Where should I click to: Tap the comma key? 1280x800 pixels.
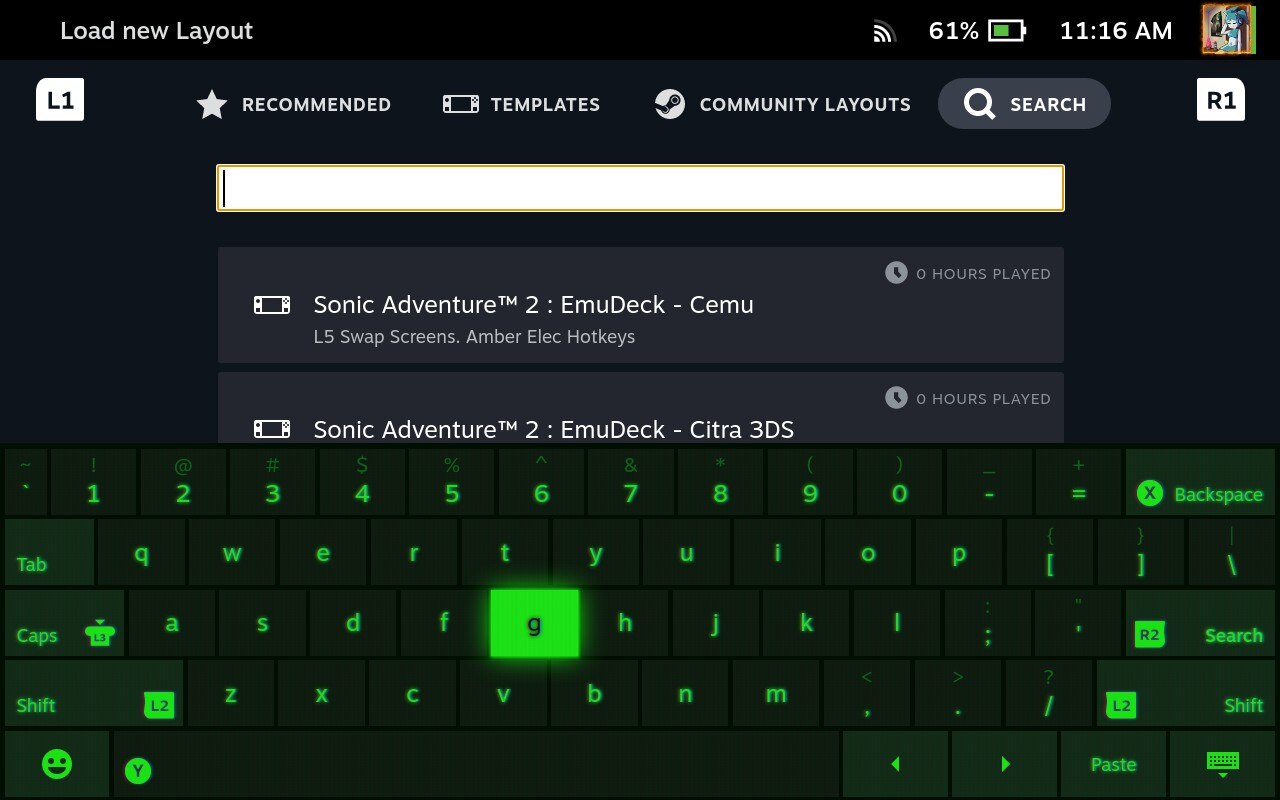[867, 693]
